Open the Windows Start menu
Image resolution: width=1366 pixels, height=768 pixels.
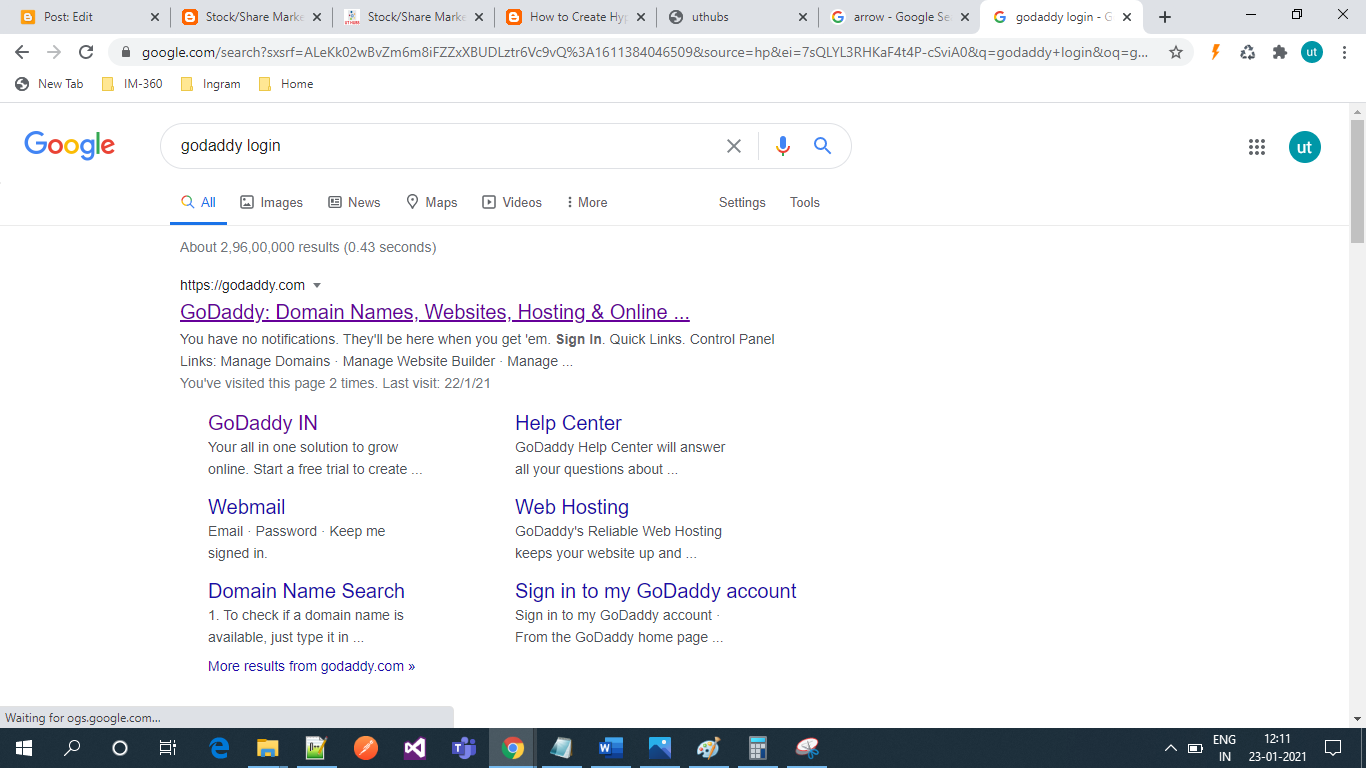pyautogui.click(x=22, y=748)
